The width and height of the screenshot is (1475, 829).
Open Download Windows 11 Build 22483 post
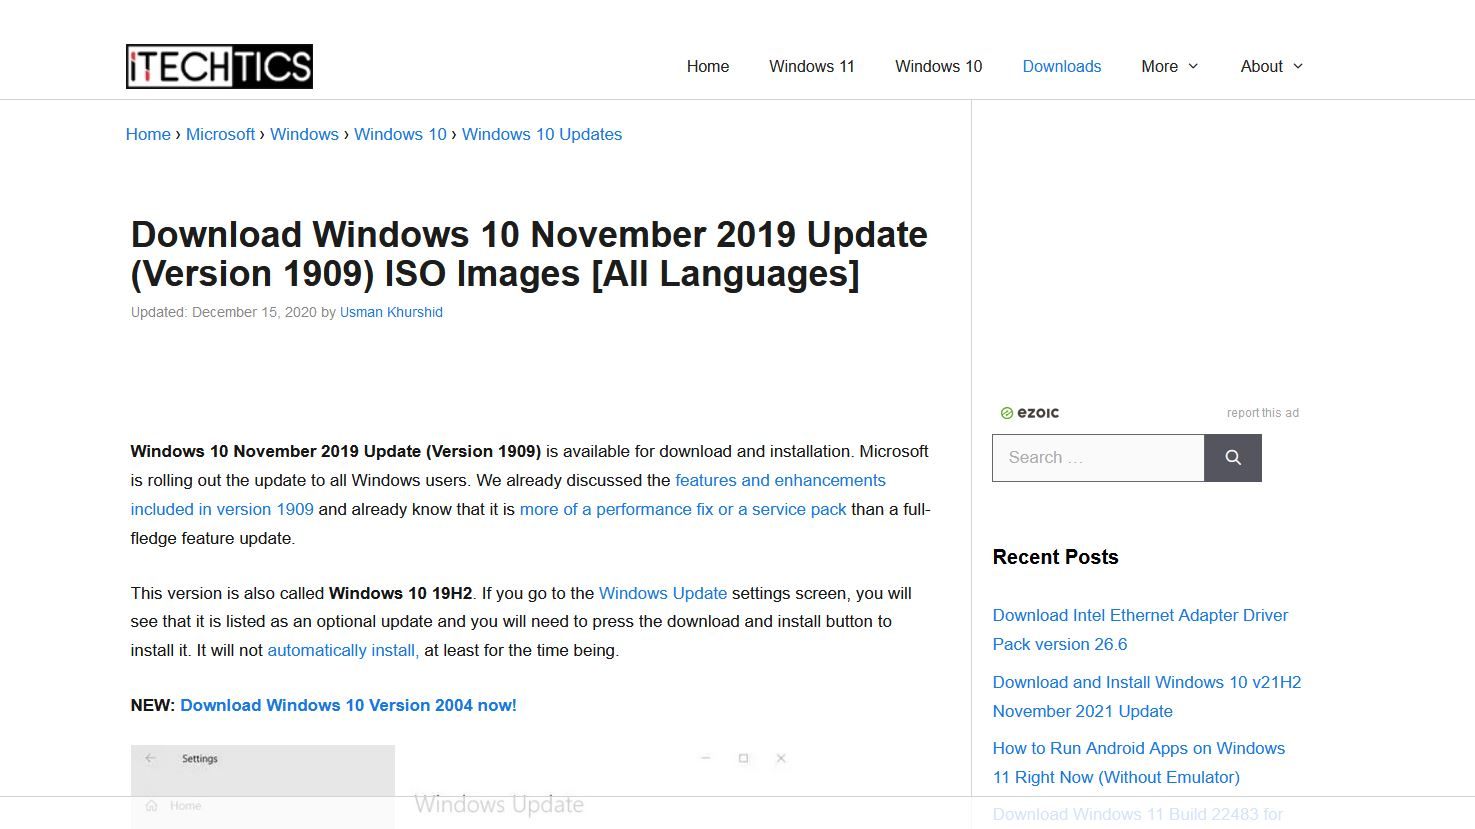click(x=1138, y=815)
